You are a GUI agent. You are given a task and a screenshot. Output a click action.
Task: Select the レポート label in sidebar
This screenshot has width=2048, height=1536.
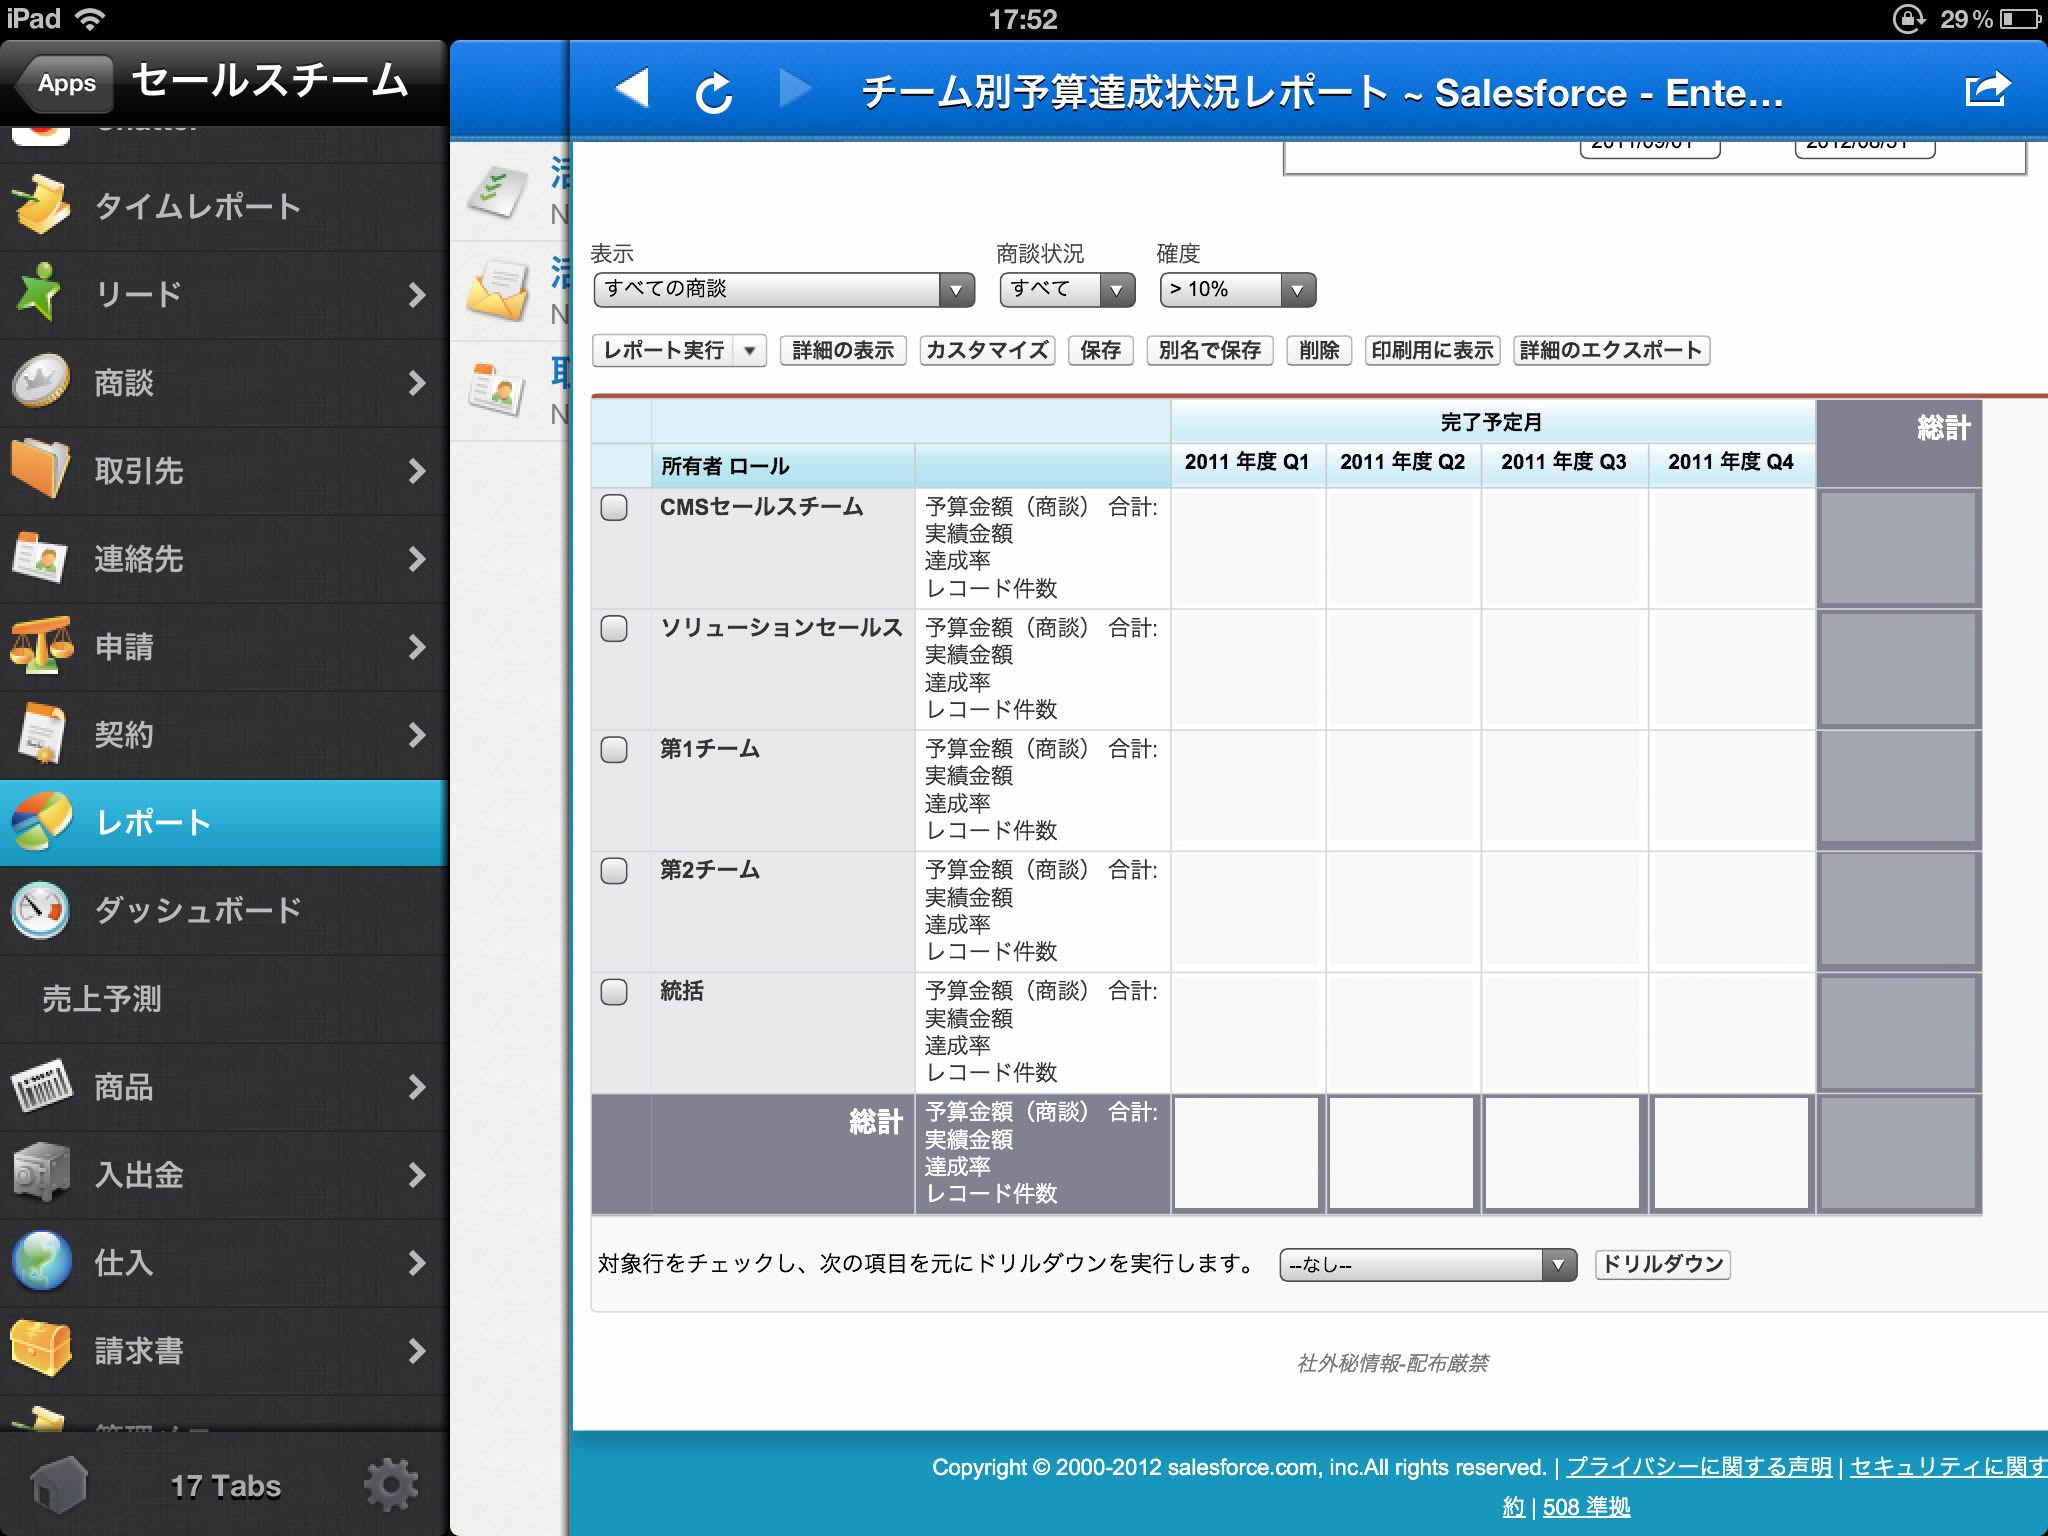pyautogui.click(x=153, y=822)
